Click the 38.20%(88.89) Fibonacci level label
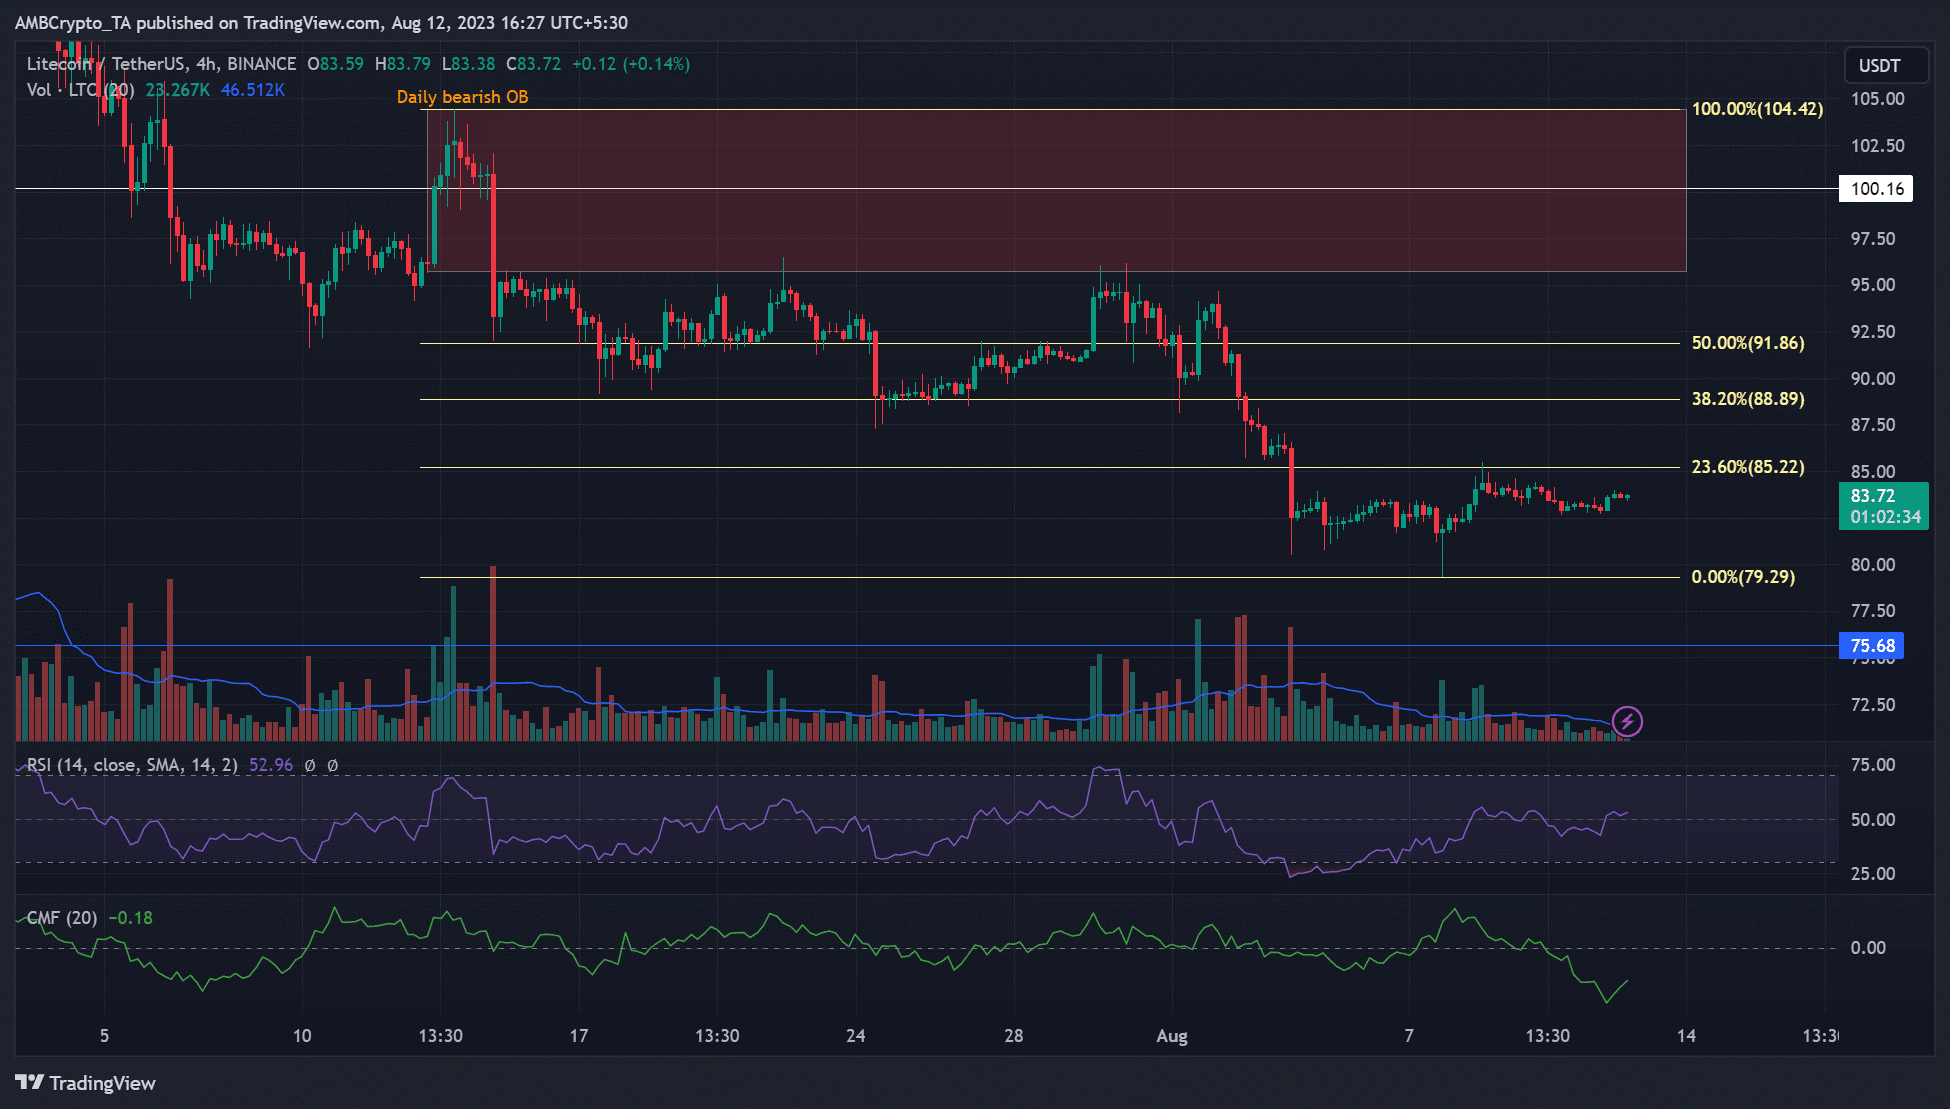Image resolution: width=1950 pixels, height=1109 pixels. tap(1747, 399)
